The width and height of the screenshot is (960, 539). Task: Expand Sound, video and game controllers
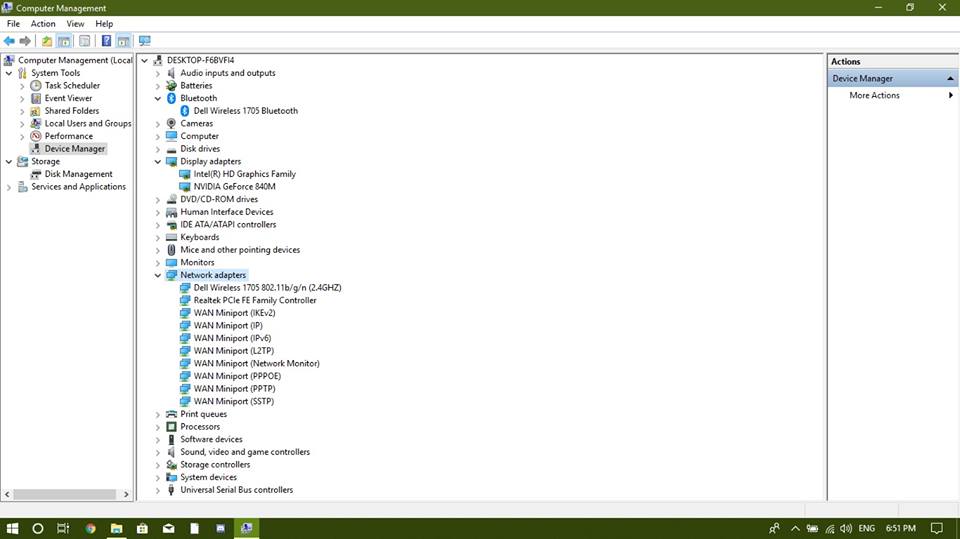click(x=158, y=452)
